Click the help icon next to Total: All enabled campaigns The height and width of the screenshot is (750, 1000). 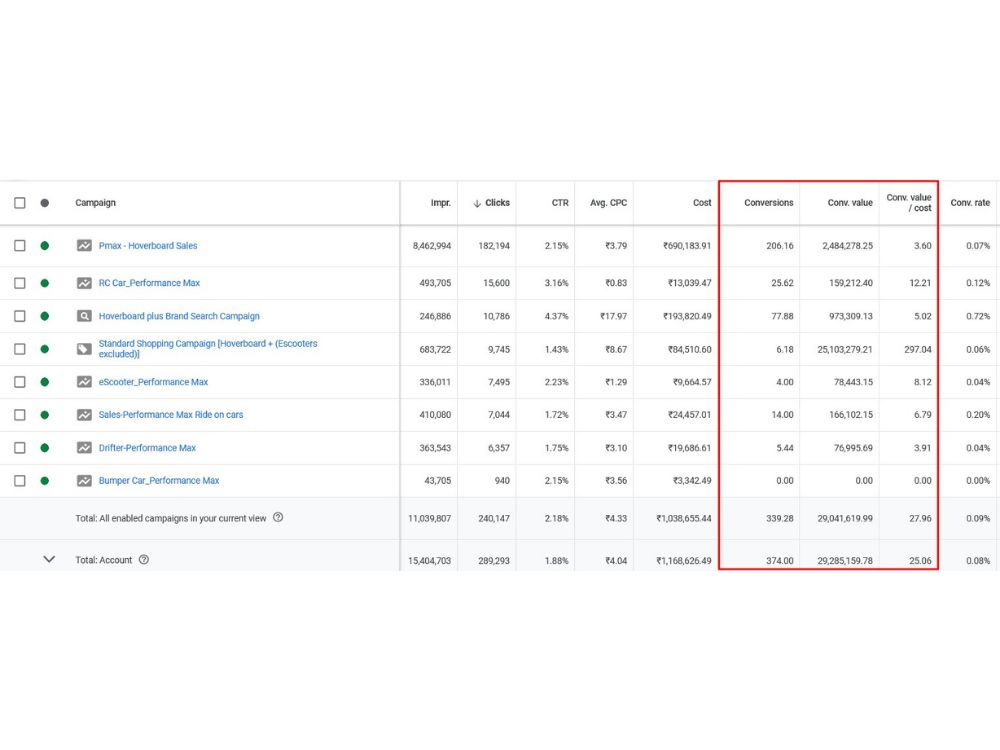tap(278, 517)
